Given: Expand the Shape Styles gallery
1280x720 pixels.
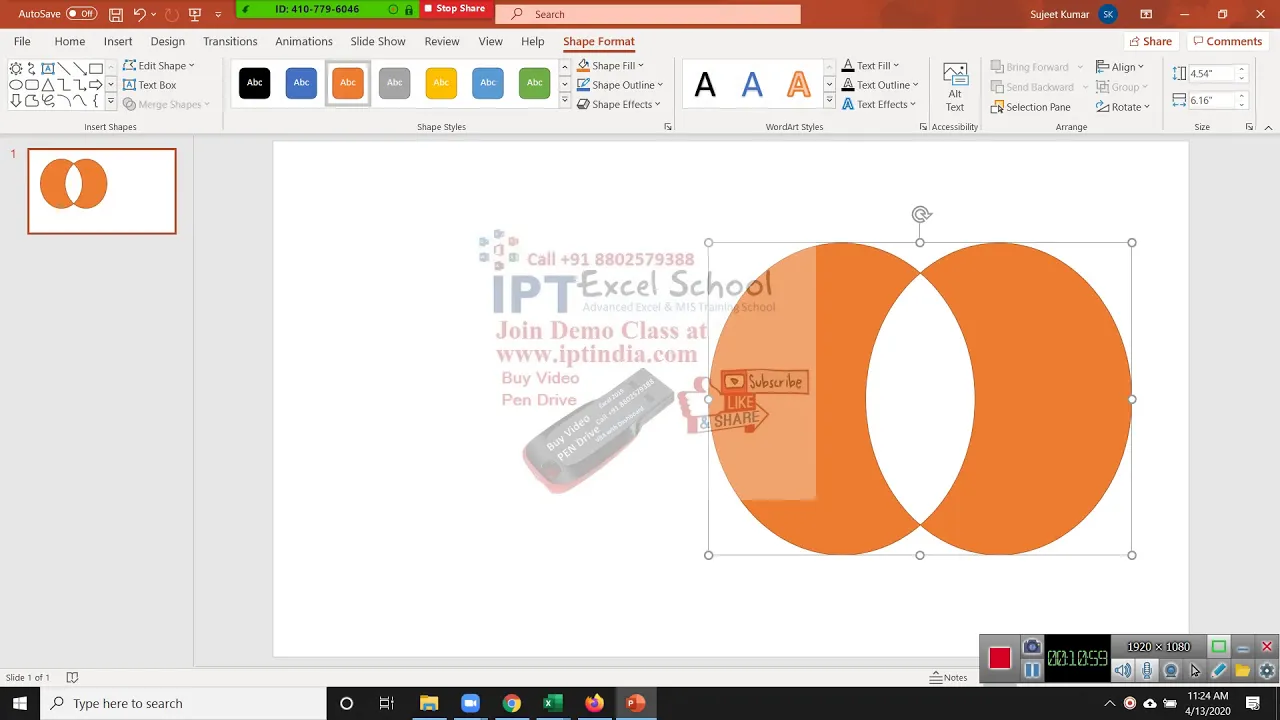Looking at the screenshot, I should 564,101.
